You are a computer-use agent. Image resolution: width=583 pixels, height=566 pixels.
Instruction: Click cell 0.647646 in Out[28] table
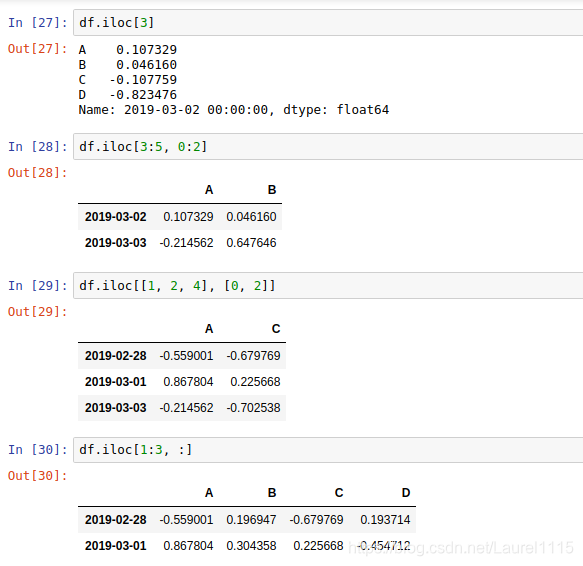pyautogui.click(x=251, y=243)
